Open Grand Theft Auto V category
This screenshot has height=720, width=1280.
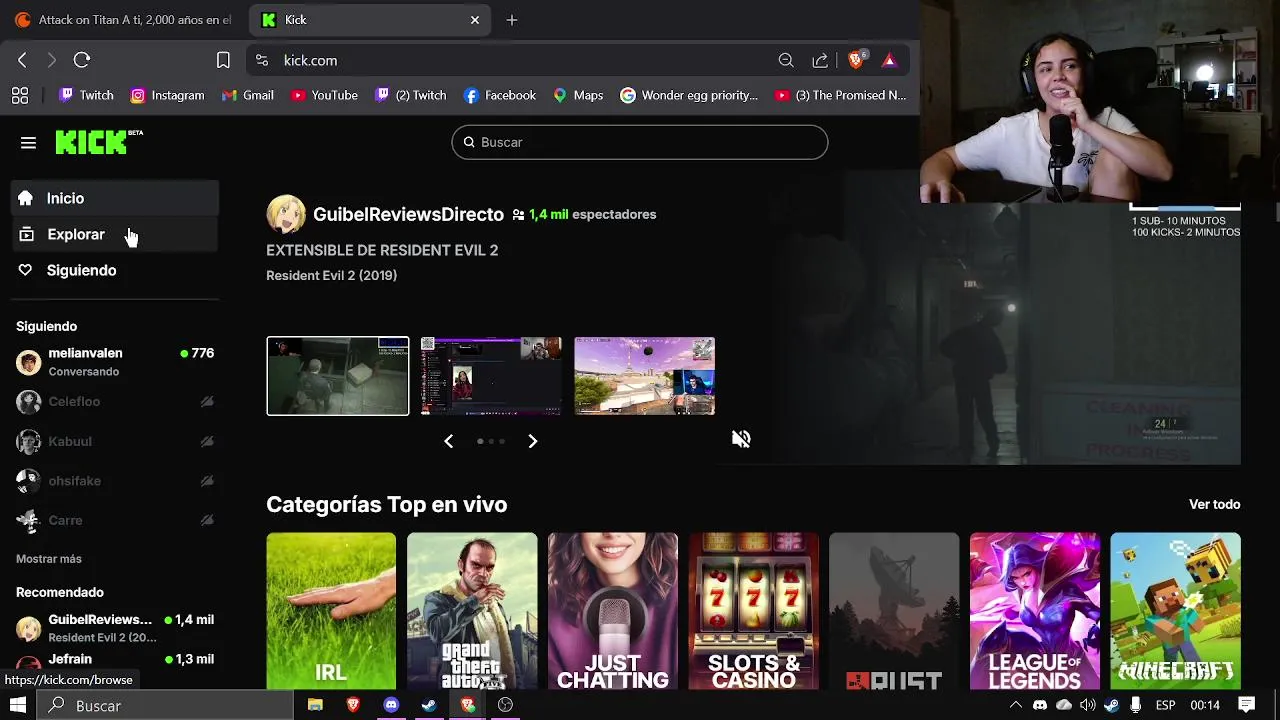(x=472, y=611)
